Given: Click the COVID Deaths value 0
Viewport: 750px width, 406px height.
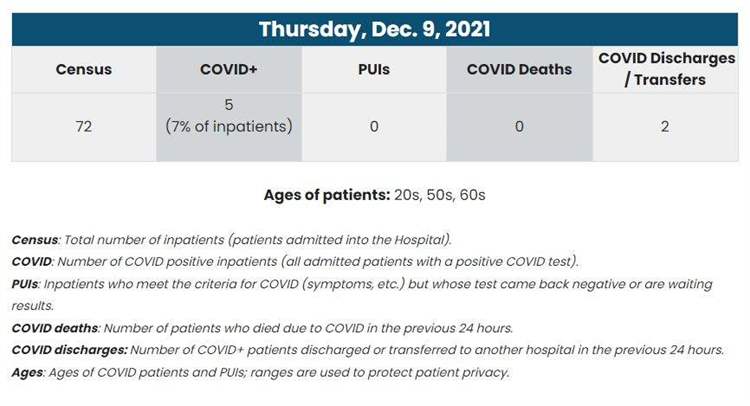Looking at the screenshot, I should click(519, 127).
